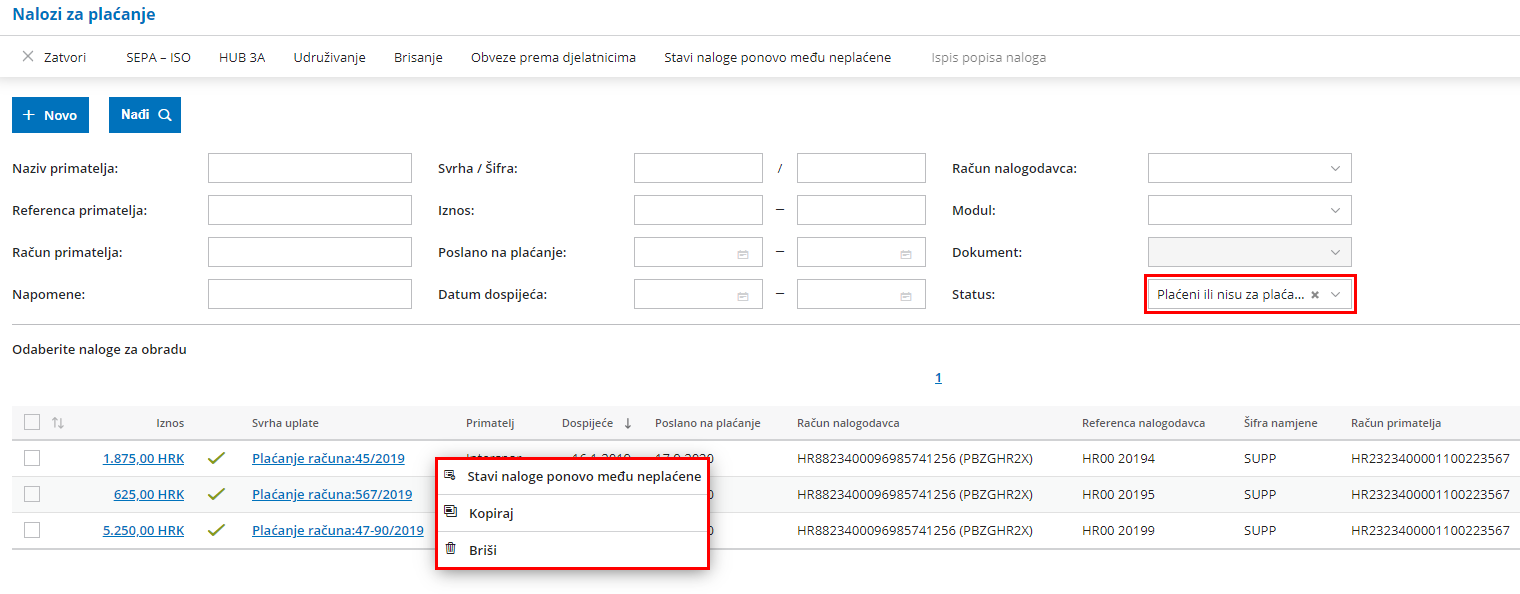The height and width of the screenshot is (594, 1520).
Task: Select the checkbox for the 1.875,00 HRK order
Action: [x=31, y=457]
